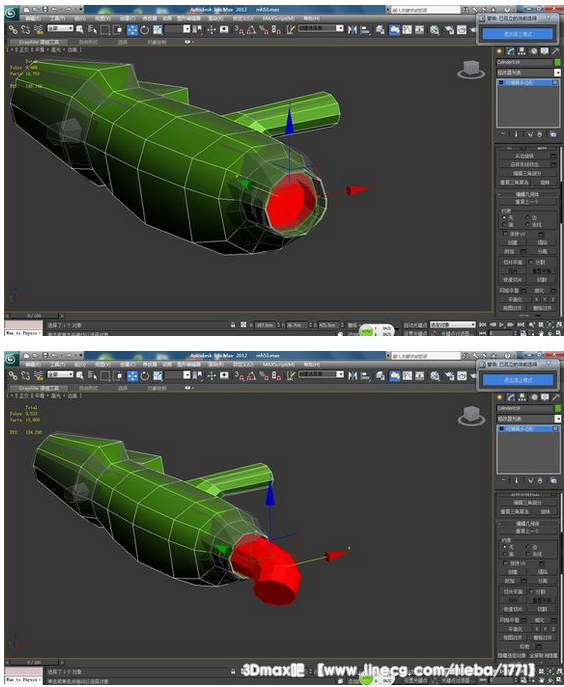This screenshot has width=564, height=687.
Task: Click green object color swatch in upper screenshot
Action: (x=557, y=62)
